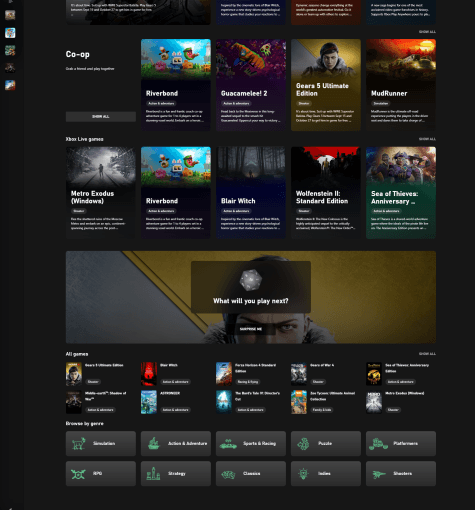
Task: Open the Sea of Thieves: Anniversary card
Action: 401,193
